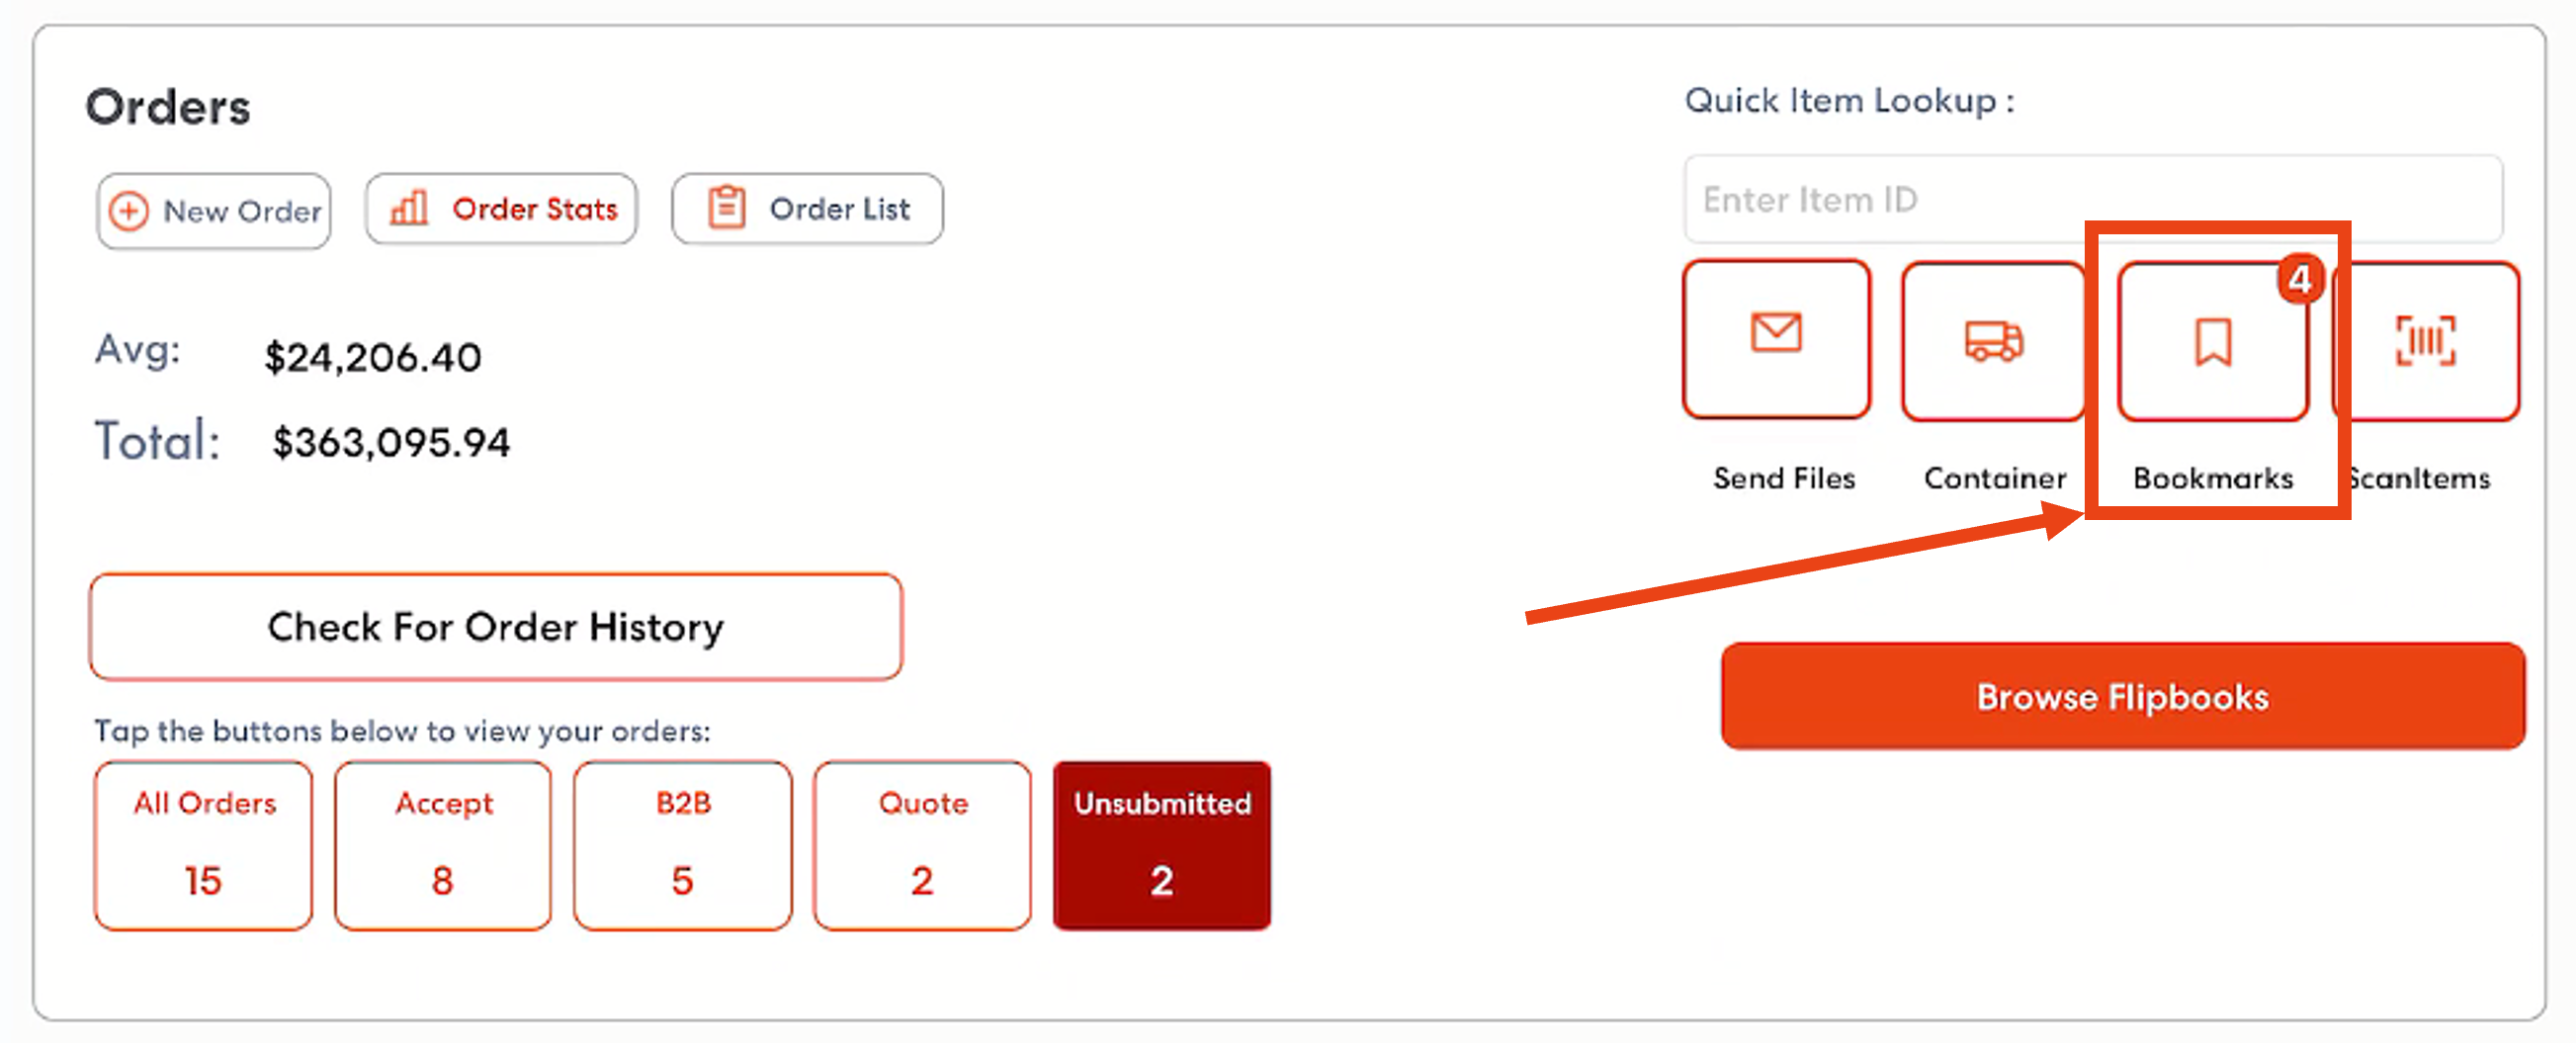This screenshot has height=1043, width=2576.
Task: Select the Unsubmitted orders tile
Action: (x=1162, y=845)
